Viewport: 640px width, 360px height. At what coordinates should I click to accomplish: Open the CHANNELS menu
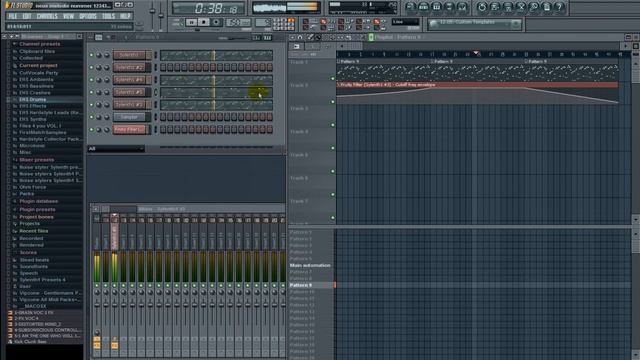click(x=47, y=16)
